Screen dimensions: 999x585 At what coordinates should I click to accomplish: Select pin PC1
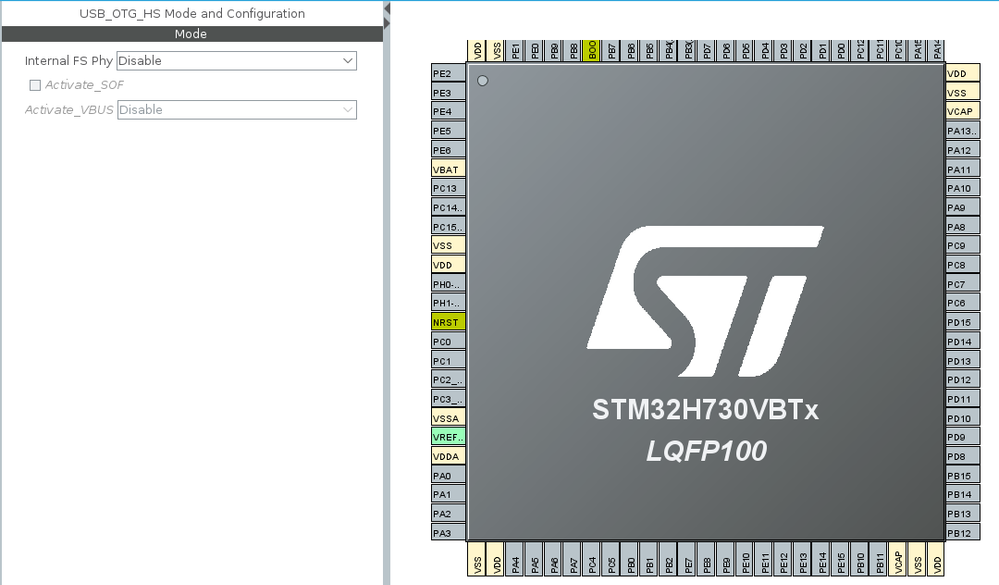(449, 360)
